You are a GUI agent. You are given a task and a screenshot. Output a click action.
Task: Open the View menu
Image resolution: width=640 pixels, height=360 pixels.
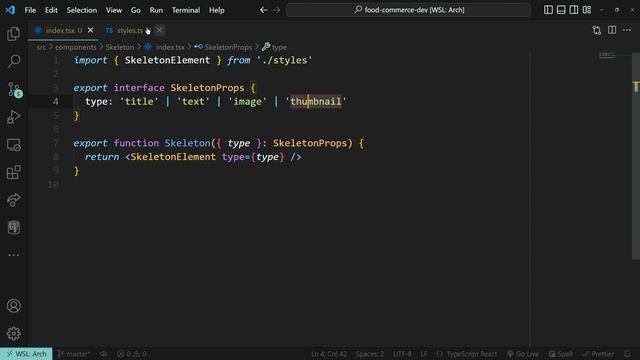pyautogui.click(x=113, y=10)
